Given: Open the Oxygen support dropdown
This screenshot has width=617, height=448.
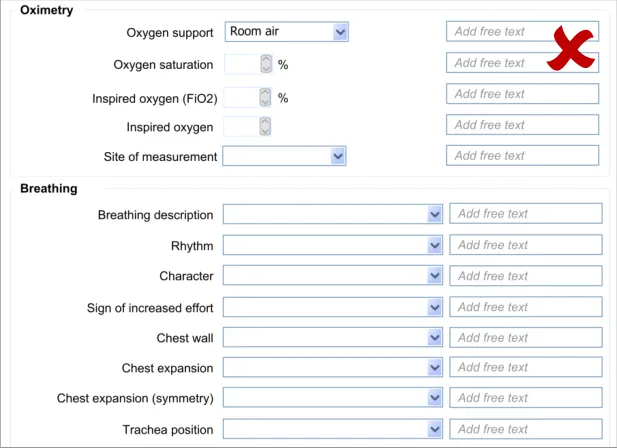Looking at the screenshot, I should [286, 32].
